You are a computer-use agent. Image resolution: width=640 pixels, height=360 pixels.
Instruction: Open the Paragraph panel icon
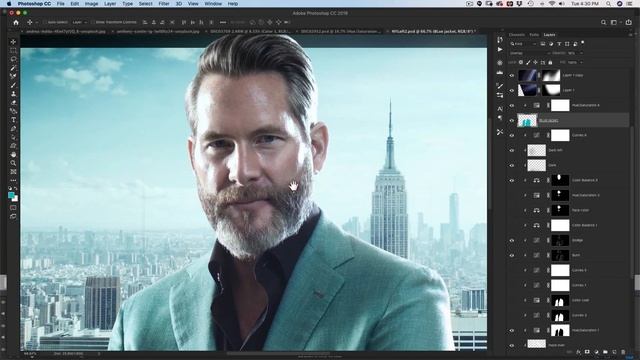500,118
